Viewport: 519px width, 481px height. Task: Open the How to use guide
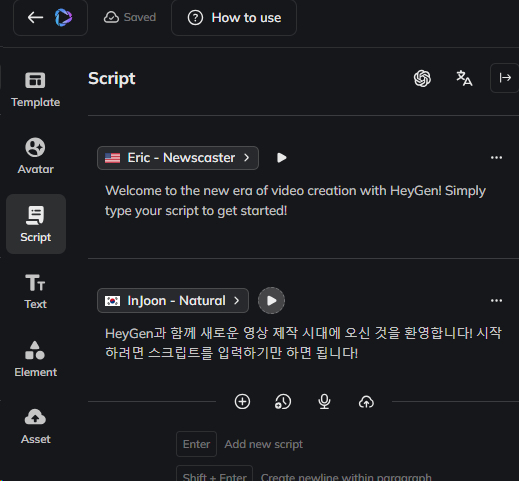(x=234, y=18)
